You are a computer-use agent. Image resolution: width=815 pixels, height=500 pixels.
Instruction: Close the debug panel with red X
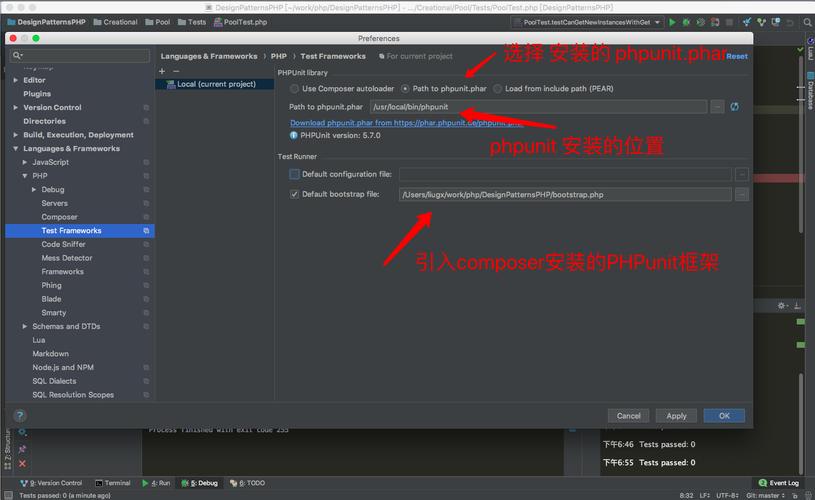coord(22,463)
